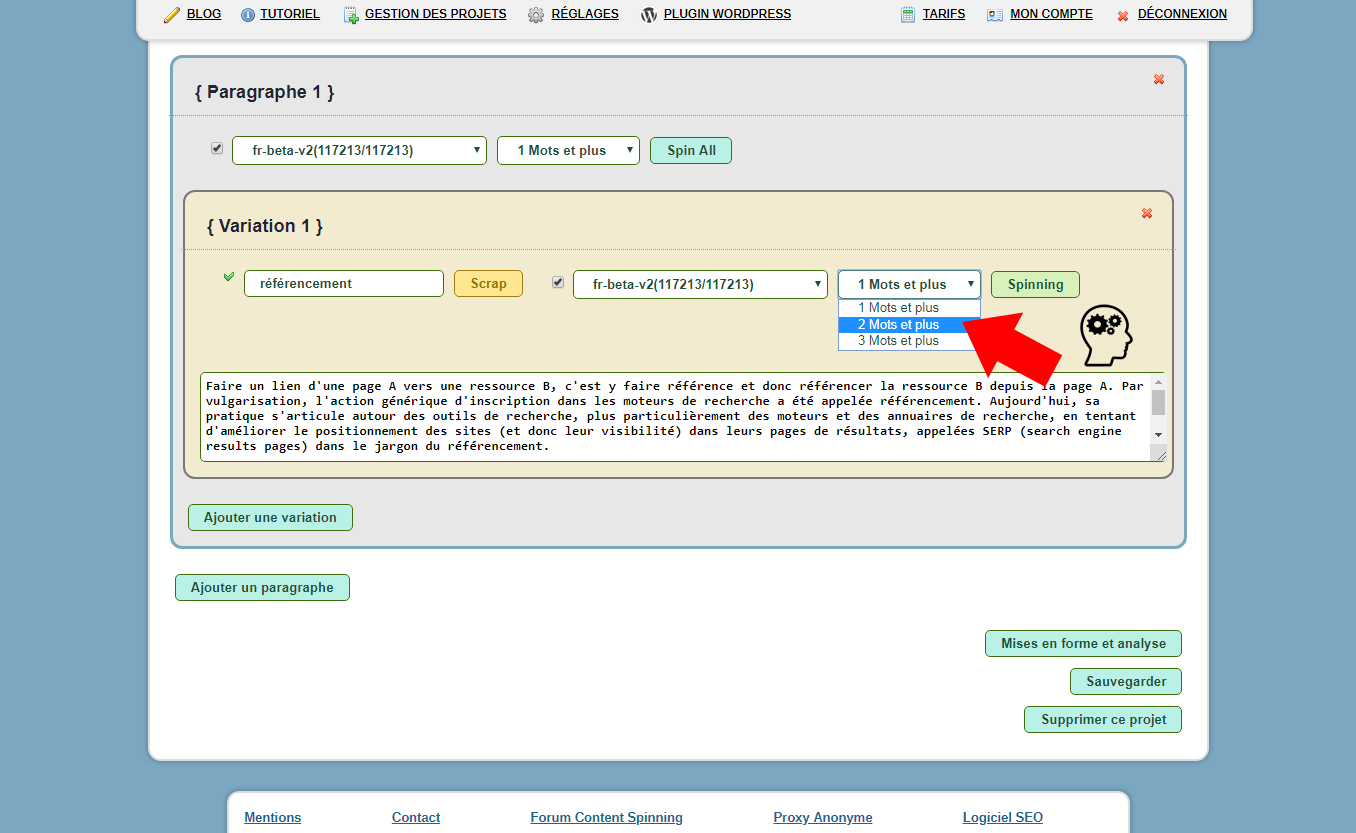1356x833 pixels.
Task: Open Paragraphe 1 fr-beta-v2 dictionary dropdown
Action: (x=360, y=150)
